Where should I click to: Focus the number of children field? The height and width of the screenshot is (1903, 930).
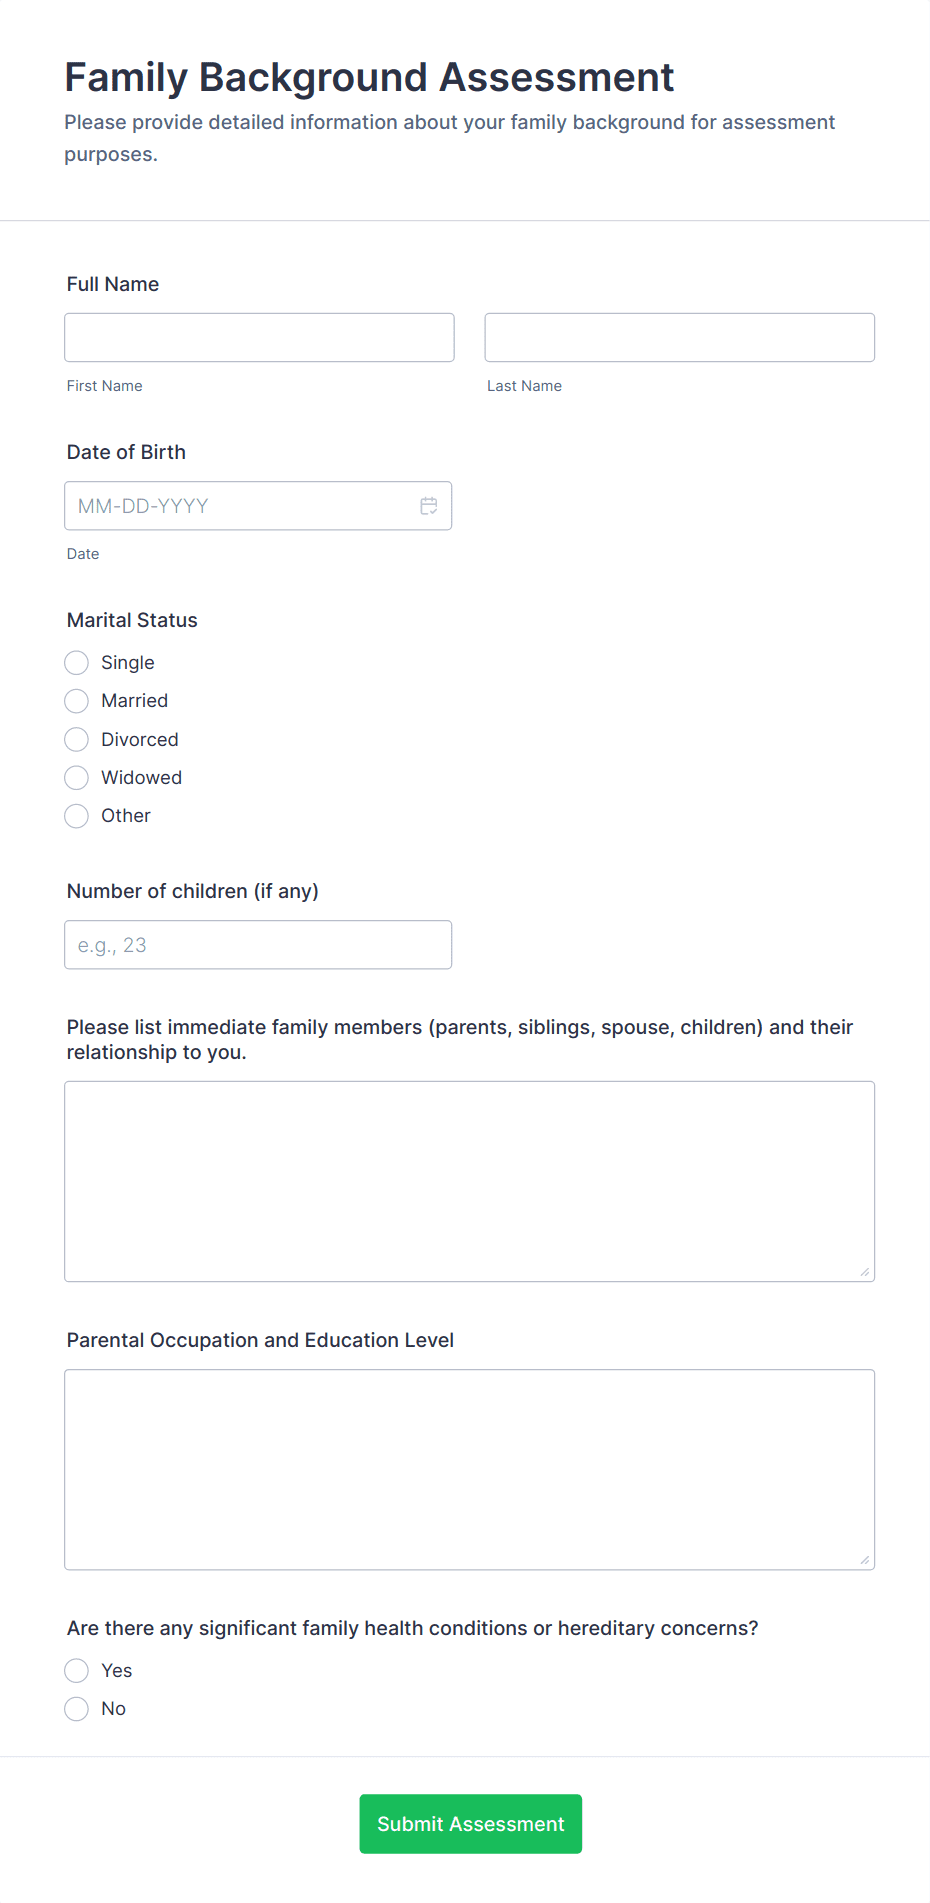[258, 944]
